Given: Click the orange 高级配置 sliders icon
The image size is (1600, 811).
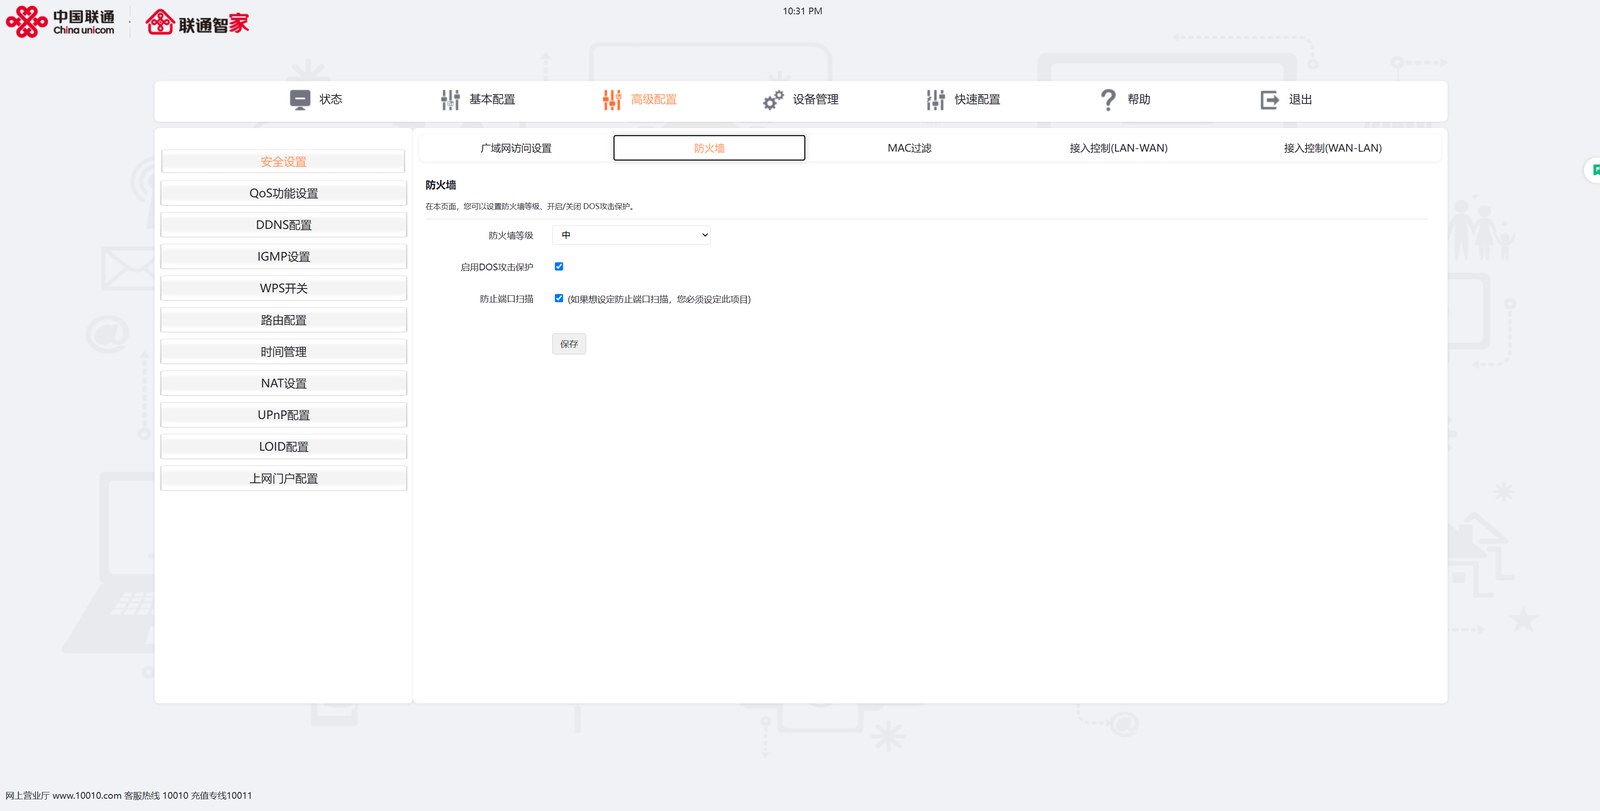Looking at the screenshot, I should [x=612, y=99].
